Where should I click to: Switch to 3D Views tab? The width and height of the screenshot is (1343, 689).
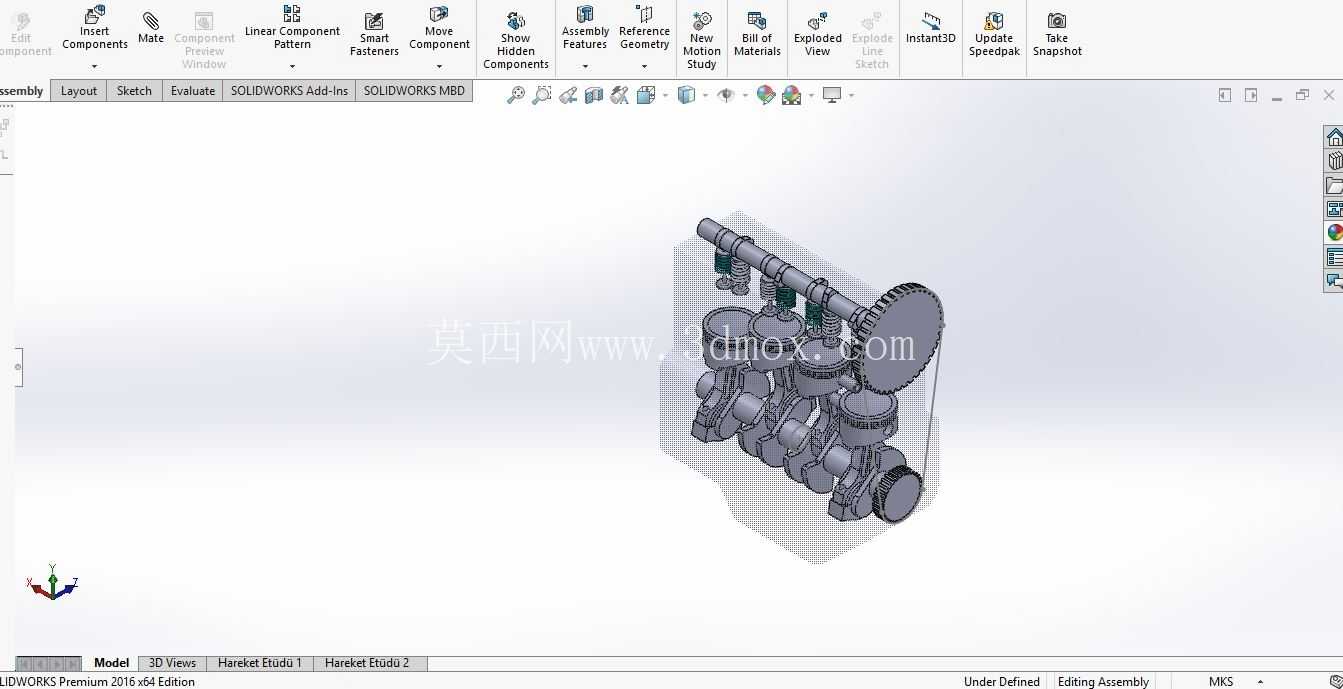tap(172, 663)
